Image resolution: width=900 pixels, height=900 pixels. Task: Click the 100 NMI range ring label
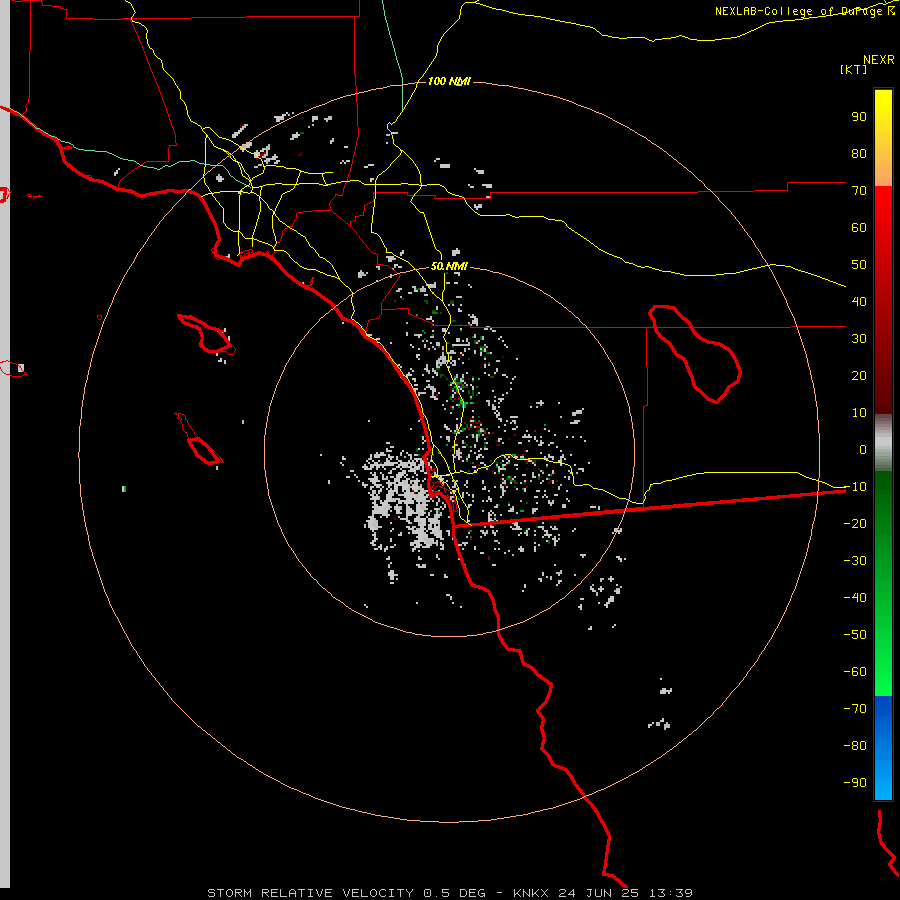[449, 82]
